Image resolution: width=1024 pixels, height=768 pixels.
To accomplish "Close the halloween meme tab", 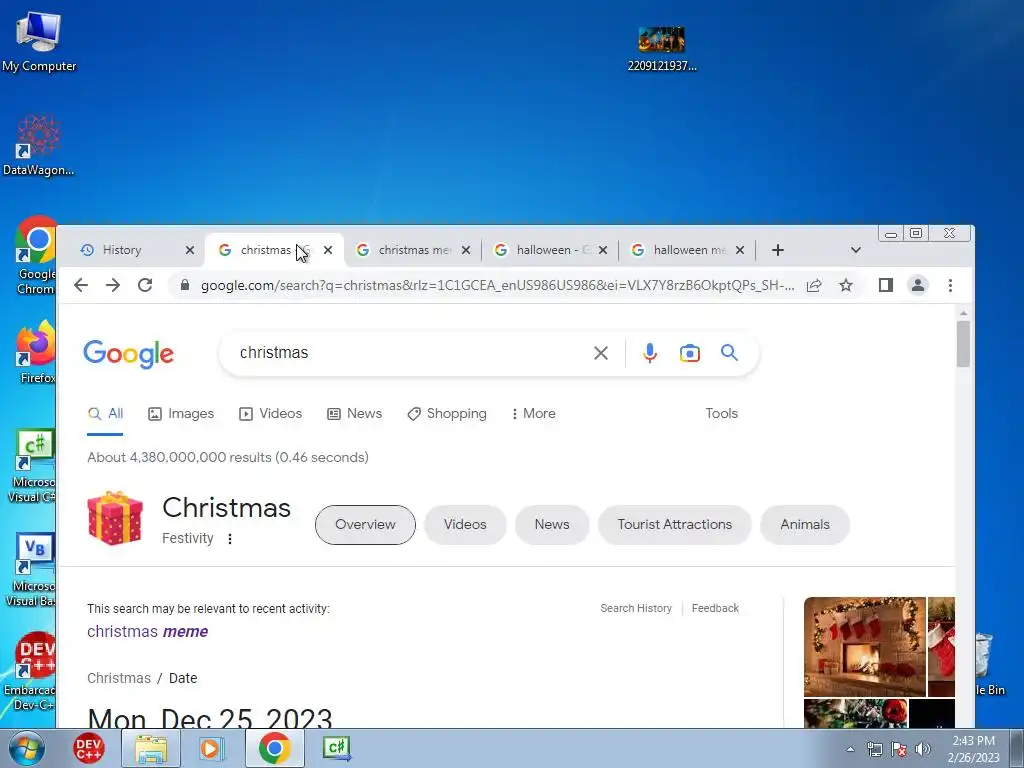I will click(x=740, y=250).
